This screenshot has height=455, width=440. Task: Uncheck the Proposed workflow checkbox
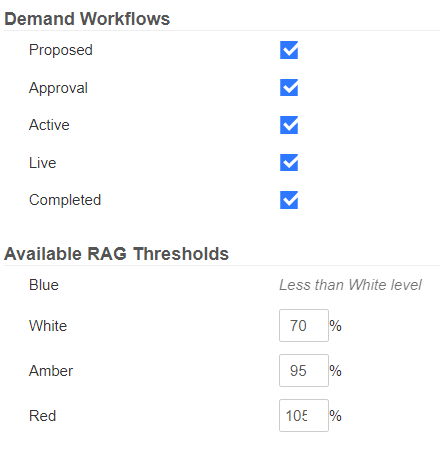(x=289, y=50)
